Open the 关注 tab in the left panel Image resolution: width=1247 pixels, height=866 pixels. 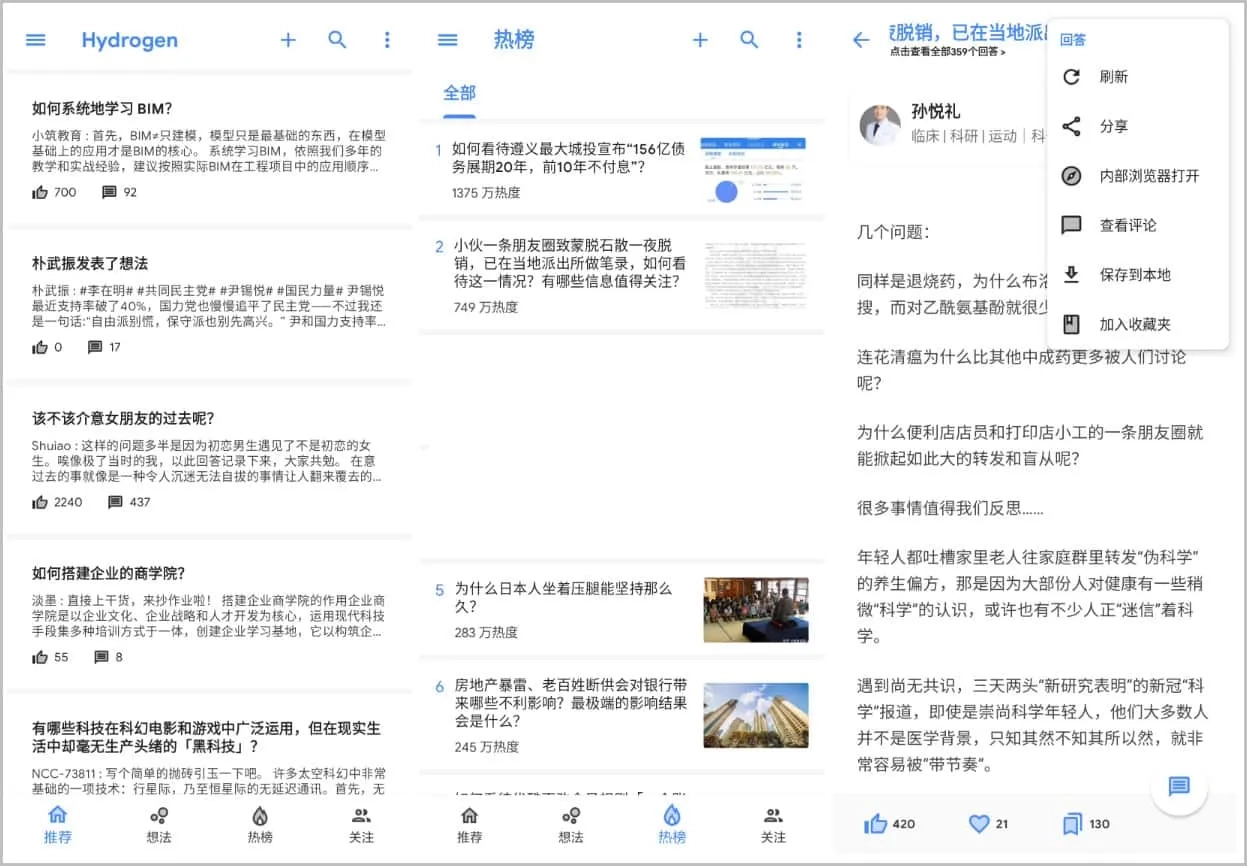point(361,824)
